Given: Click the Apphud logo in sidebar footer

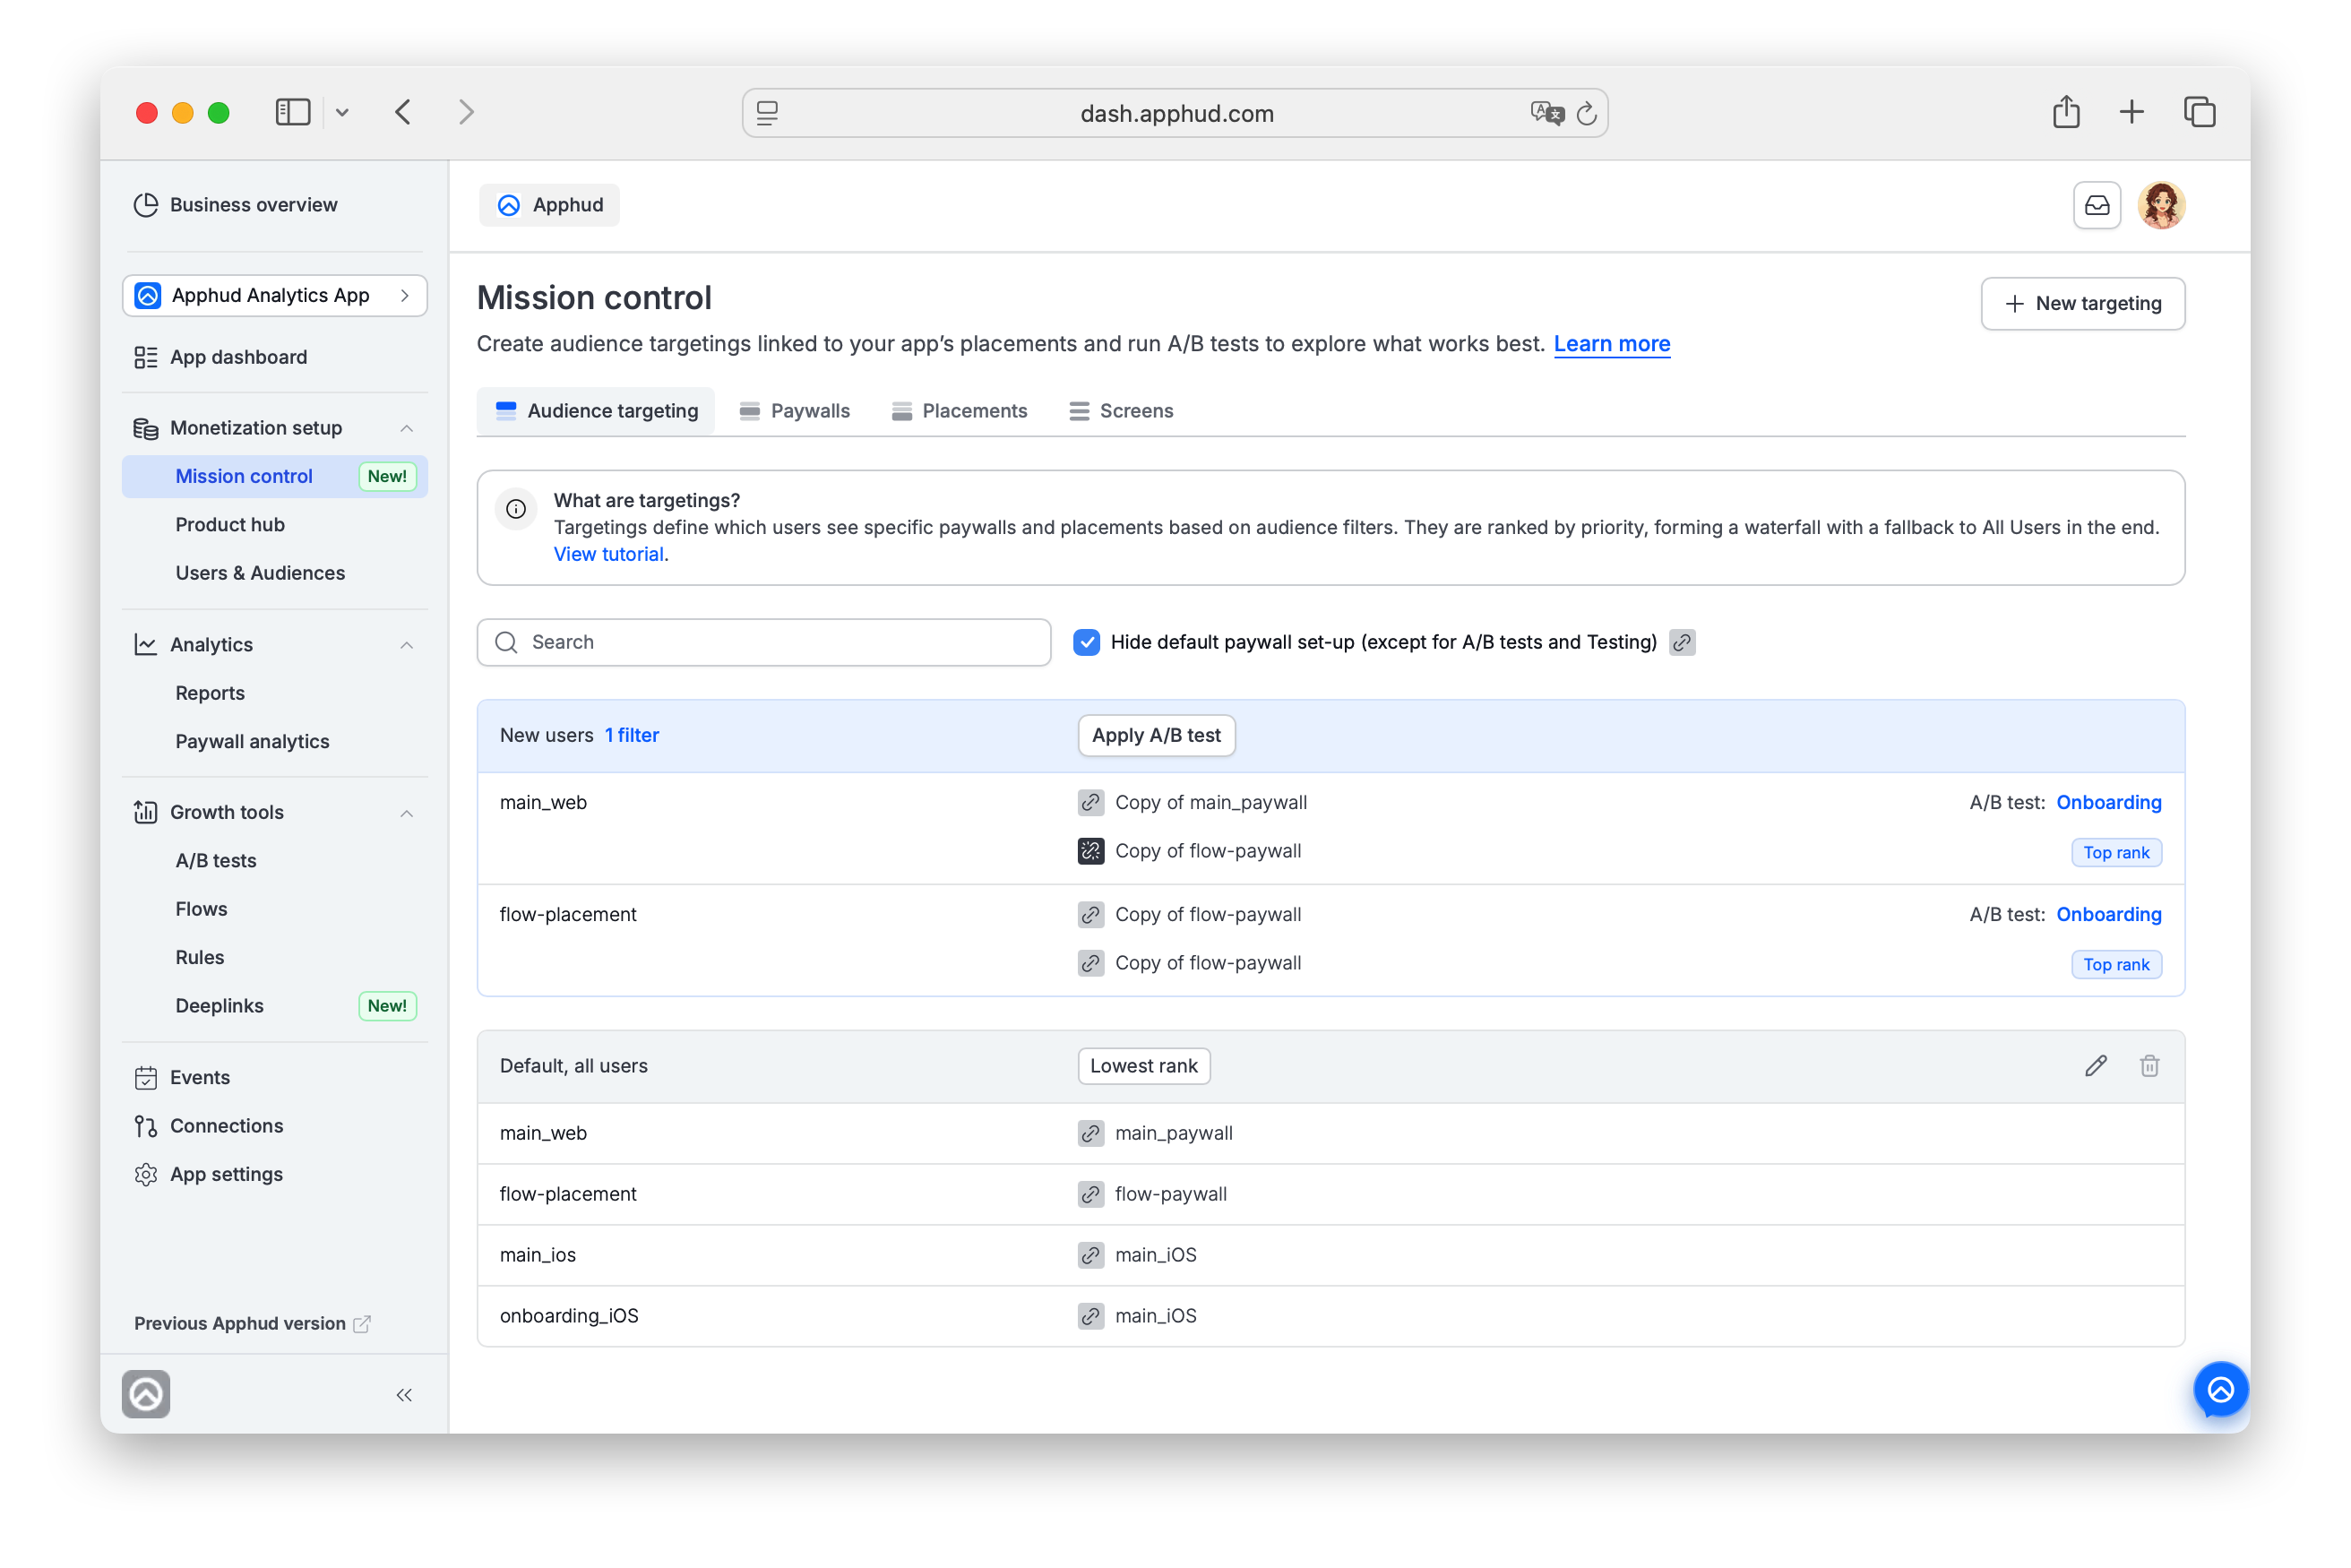Looking at the screenshot, I should pyautogui.click(x=146, y=1394).
